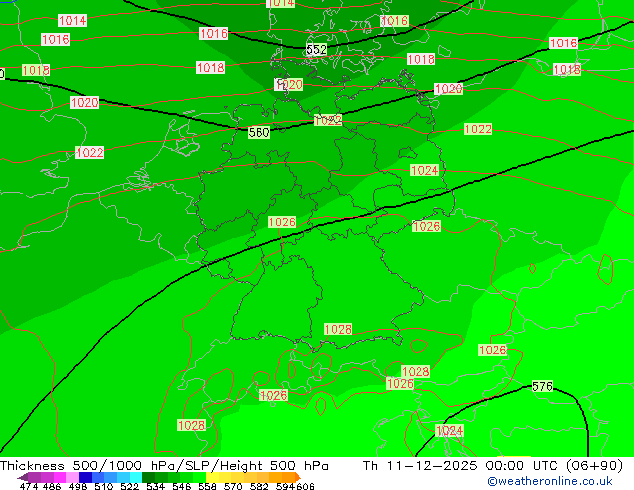Click the 522 value under the legend
Image resolution: width=634 pixels, height=490 pixels.
[x=129, y=486]
